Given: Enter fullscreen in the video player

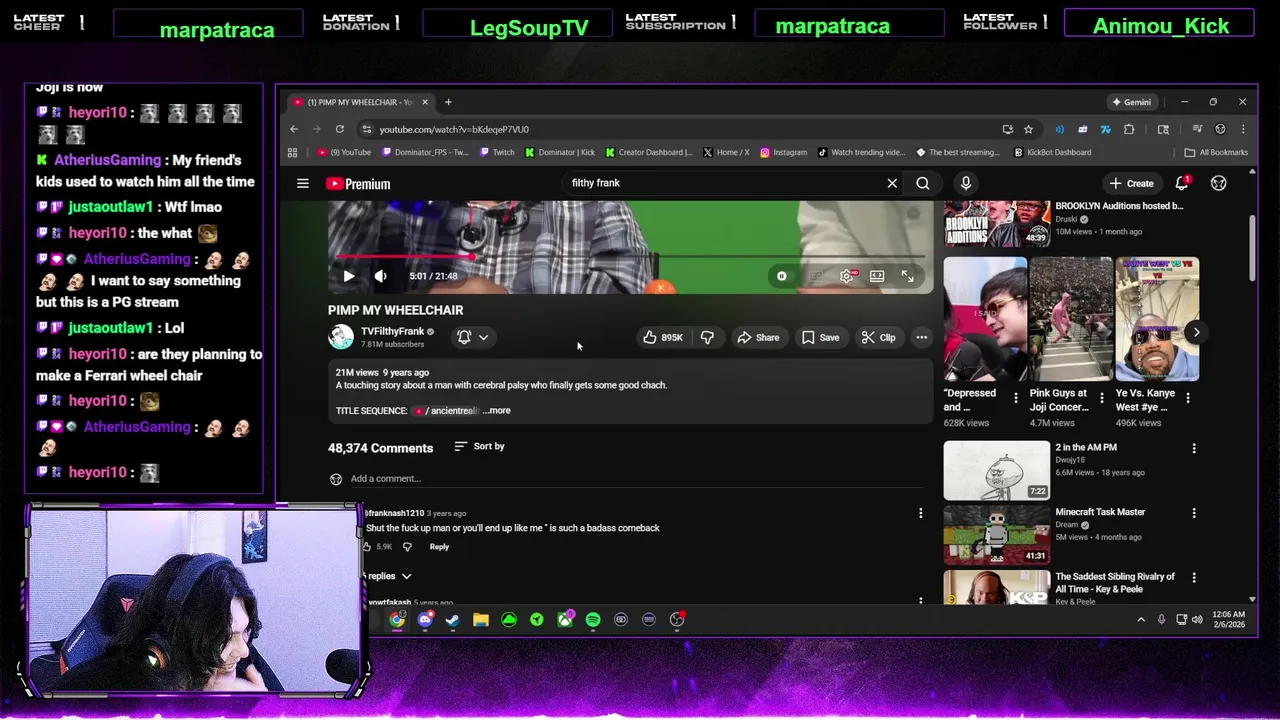Looking at the screenshot, I should (x=907, y=276).
